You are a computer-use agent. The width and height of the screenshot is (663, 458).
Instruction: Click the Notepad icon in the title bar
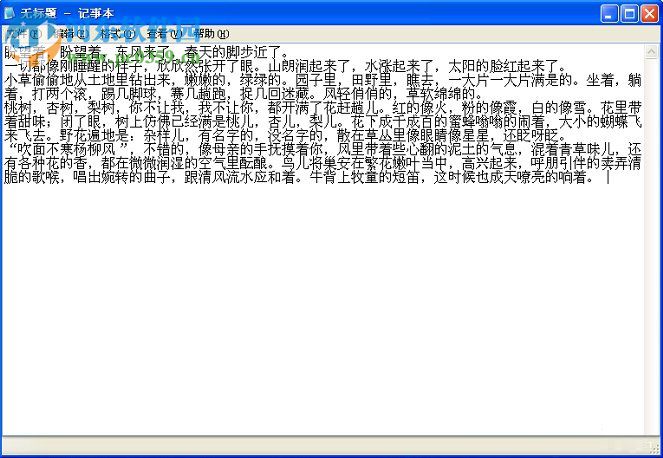click(x=9, y=13)
